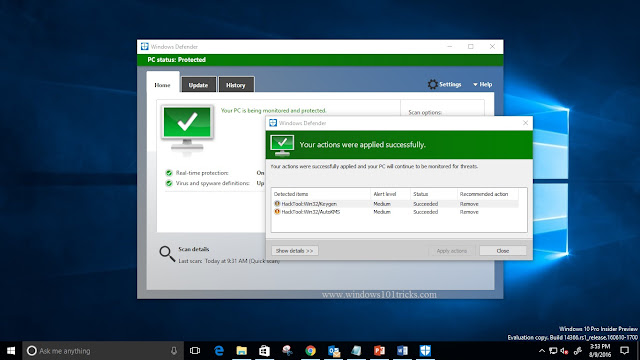Switch to the History tab
This screenshot has width=640, height=360.
236,84
